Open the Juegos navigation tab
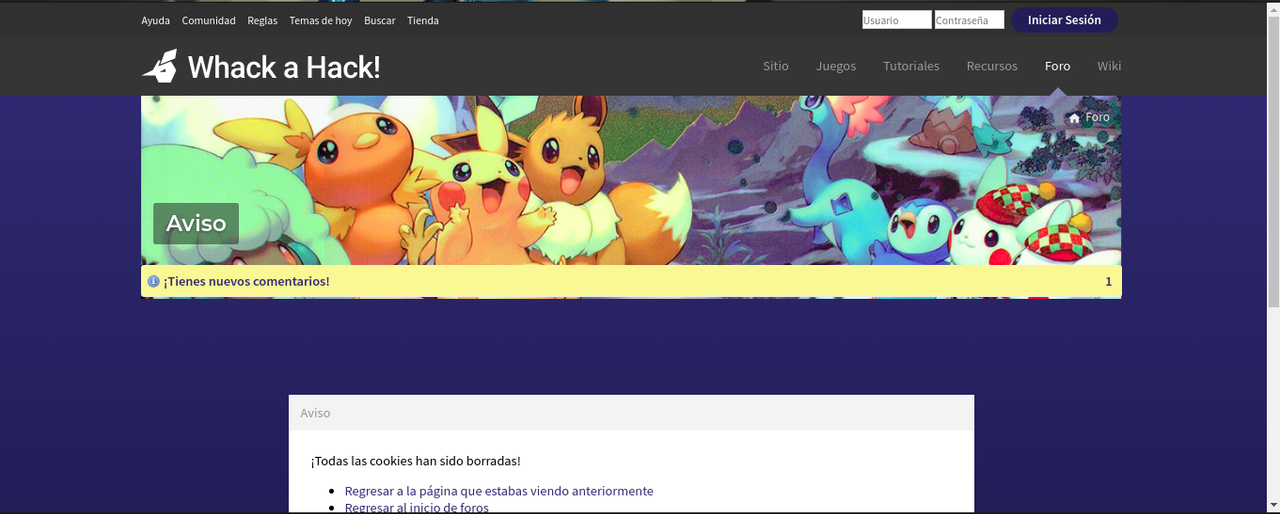 click(835, 66)
